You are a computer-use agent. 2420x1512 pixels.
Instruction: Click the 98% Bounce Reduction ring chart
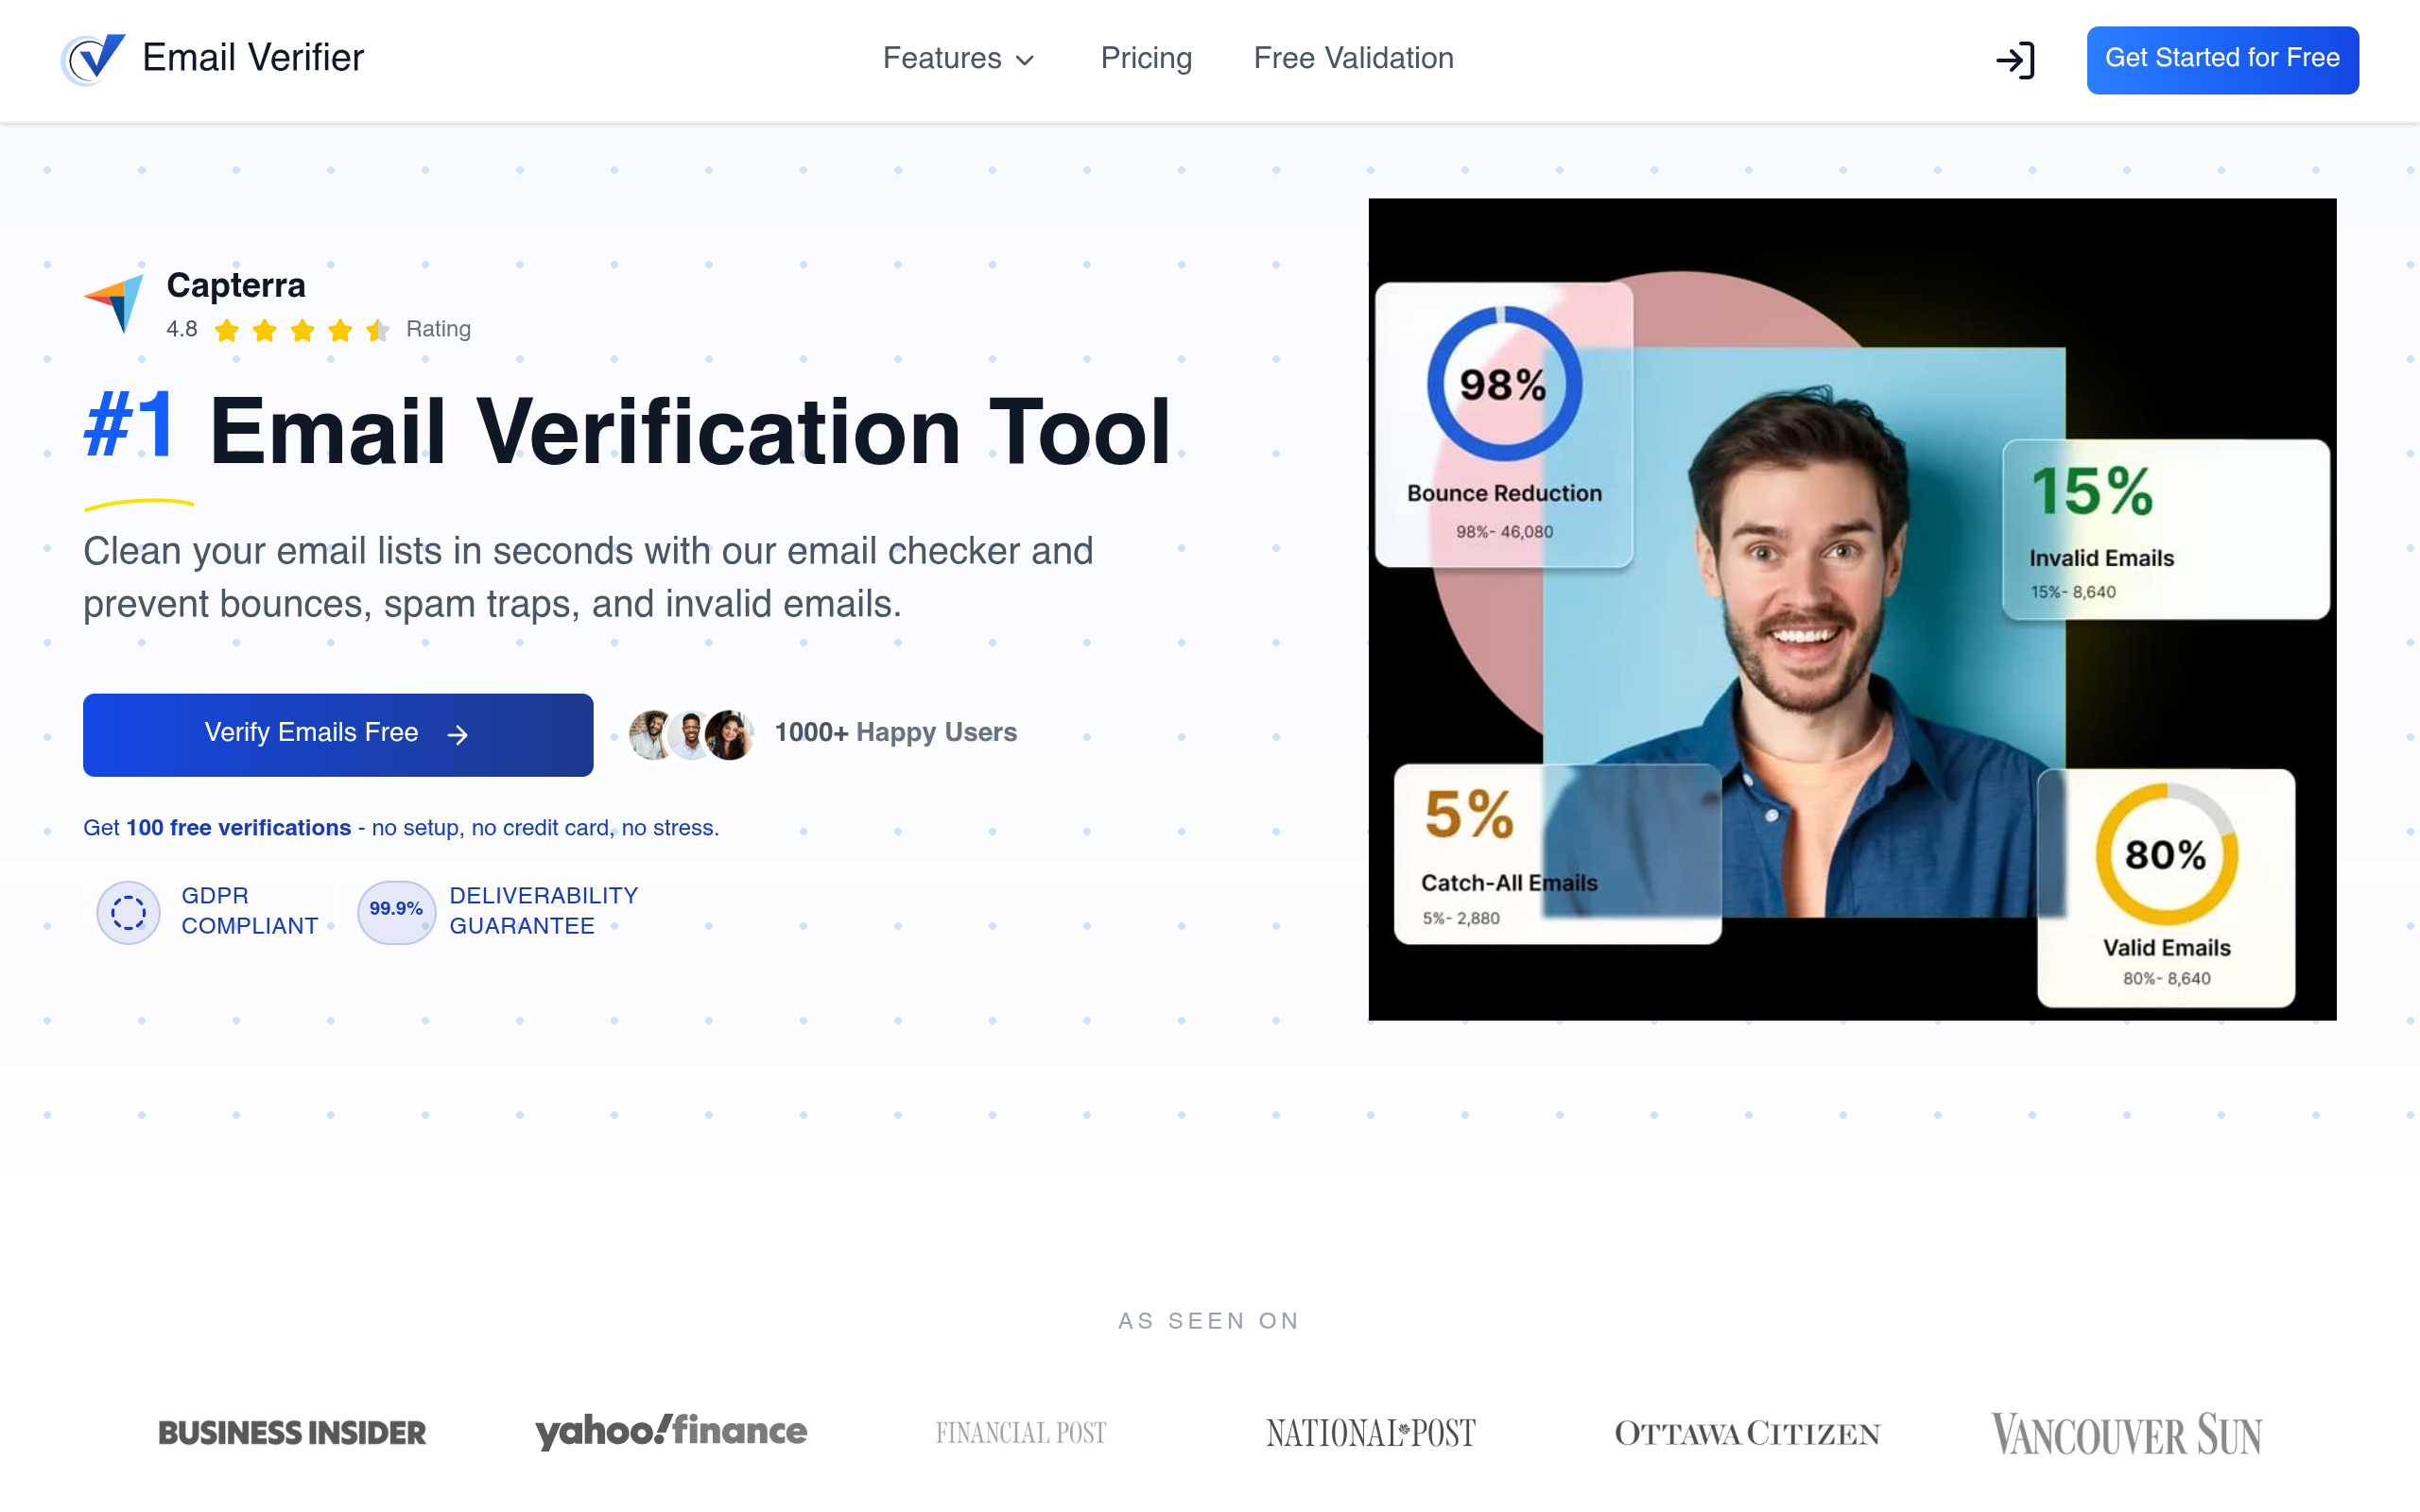(x=1503, y=384)
